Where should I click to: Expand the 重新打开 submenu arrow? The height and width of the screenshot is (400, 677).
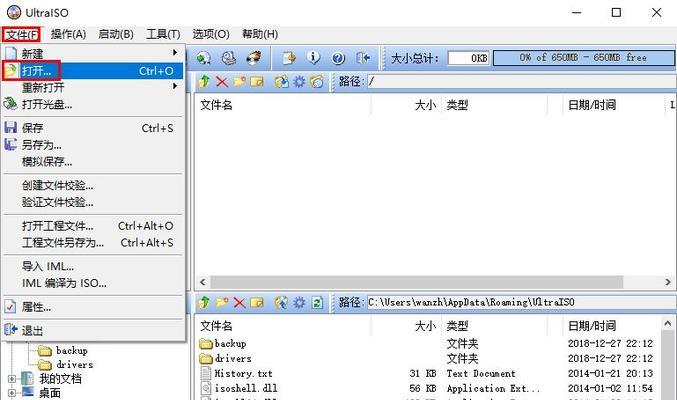tap(175, 86)
